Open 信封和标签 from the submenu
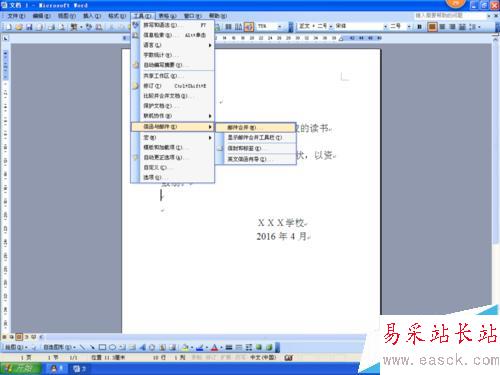 (255, 148)
